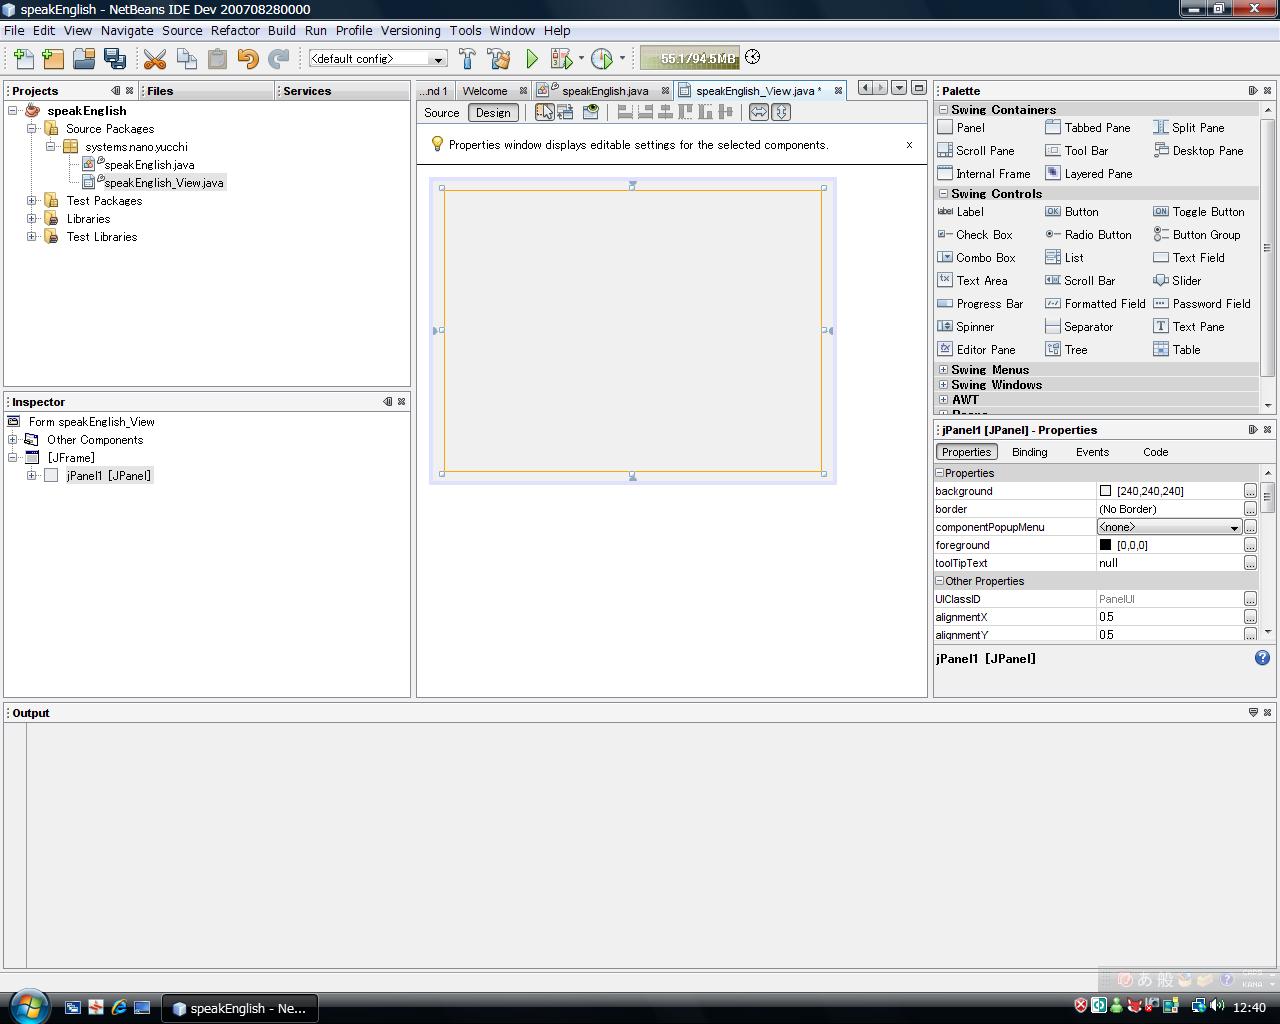Viewport: 1280px width, 1024px height.
Task: Click the foreground black color swatch
Action: [x=1105, y=545]
